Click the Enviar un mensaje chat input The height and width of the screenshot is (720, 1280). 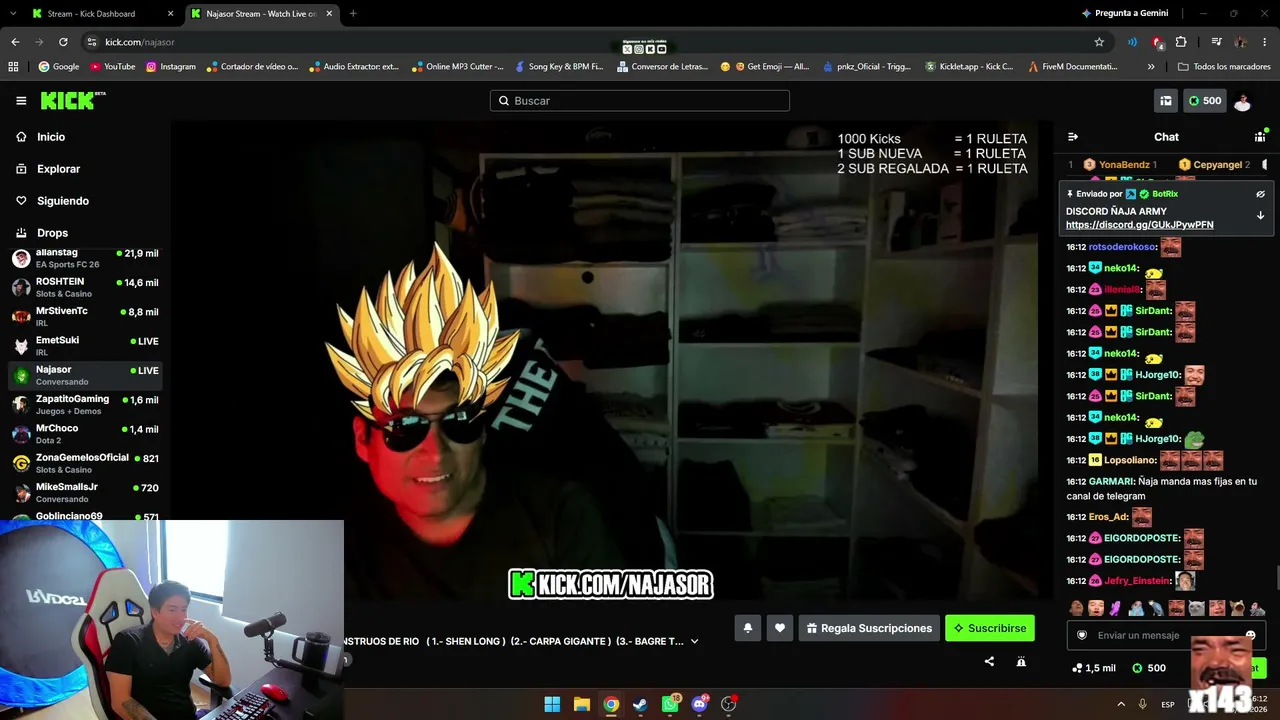coord(1166,635)
